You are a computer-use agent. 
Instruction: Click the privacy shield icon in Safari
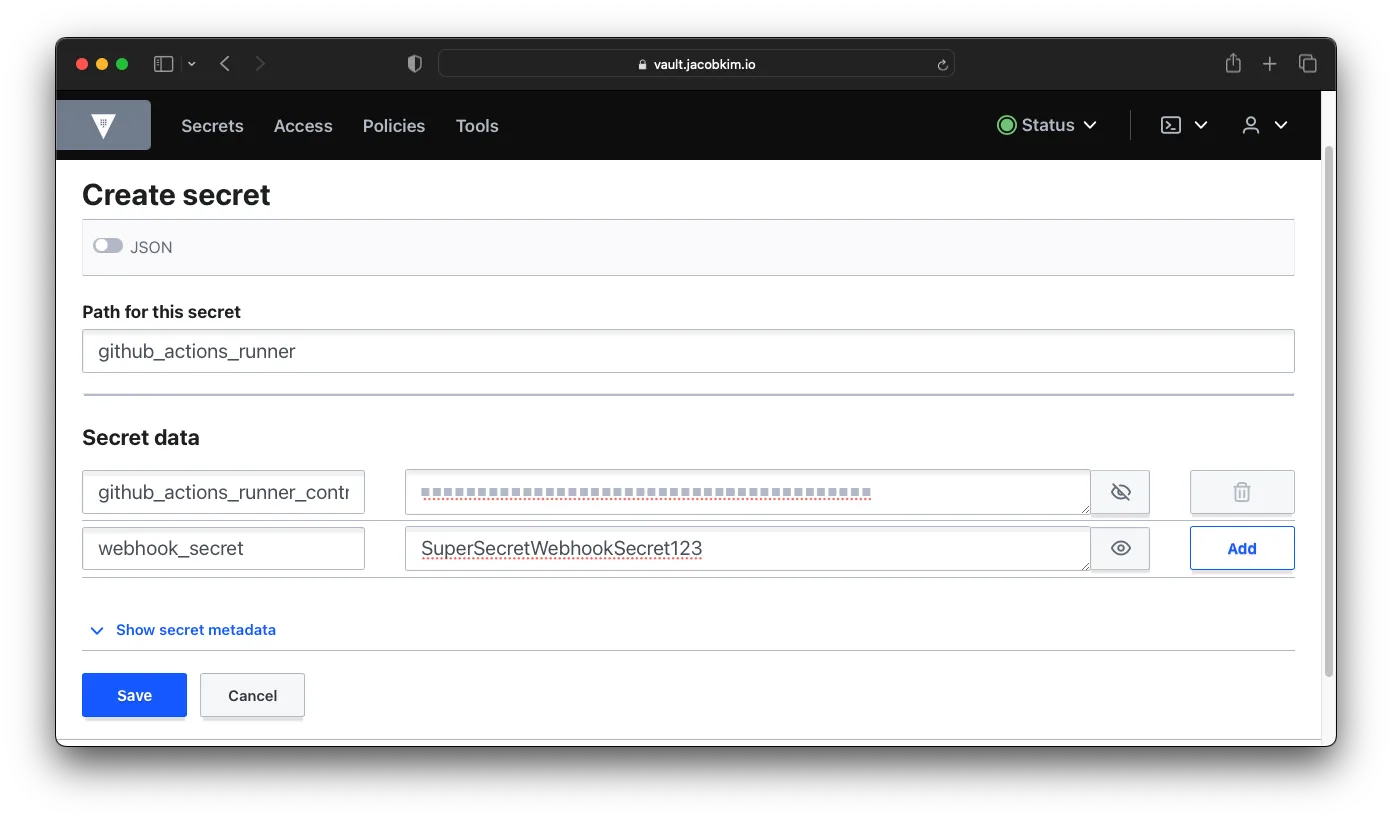[x=414, y=63]
